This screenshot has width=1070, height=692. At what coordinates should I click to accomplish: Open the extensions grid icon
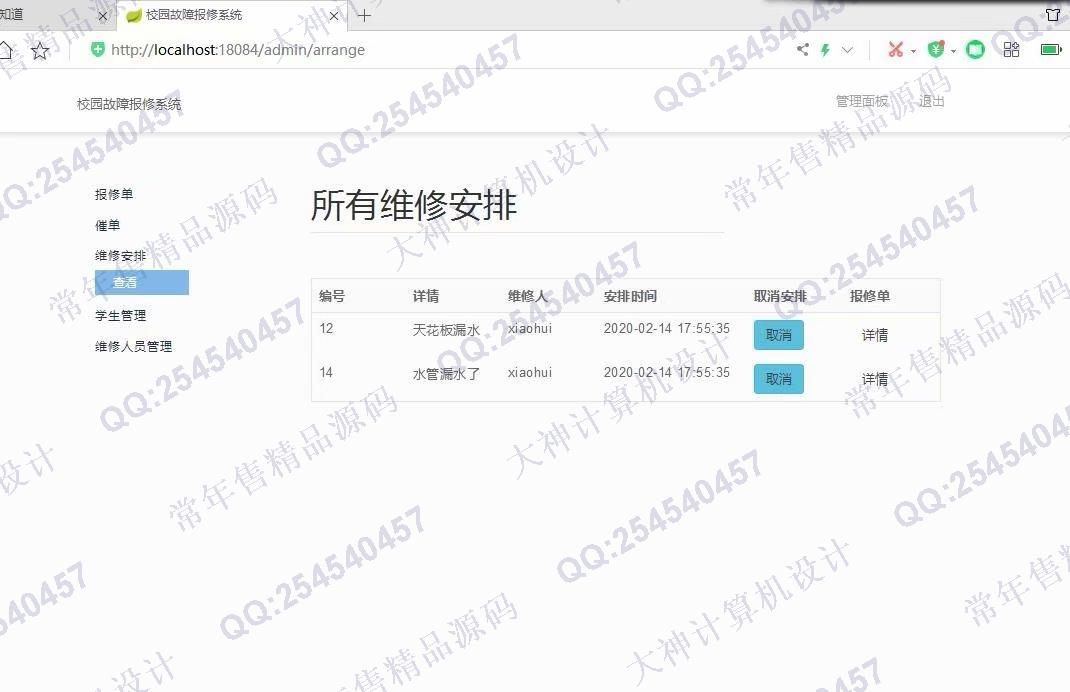1011,49
